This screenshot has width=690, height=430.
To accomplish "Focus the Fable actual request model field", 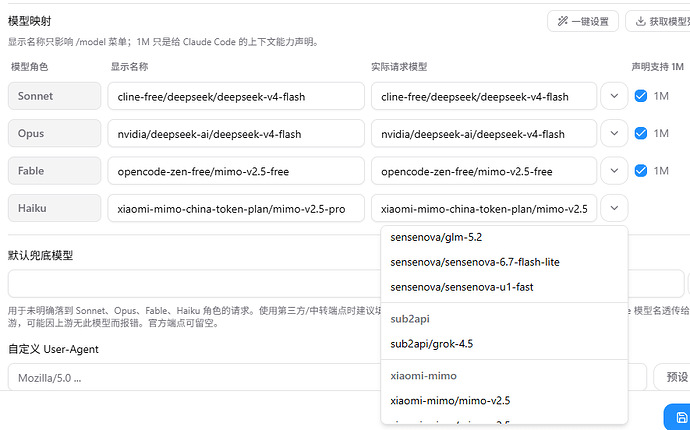I will click(x=484, y=170).
